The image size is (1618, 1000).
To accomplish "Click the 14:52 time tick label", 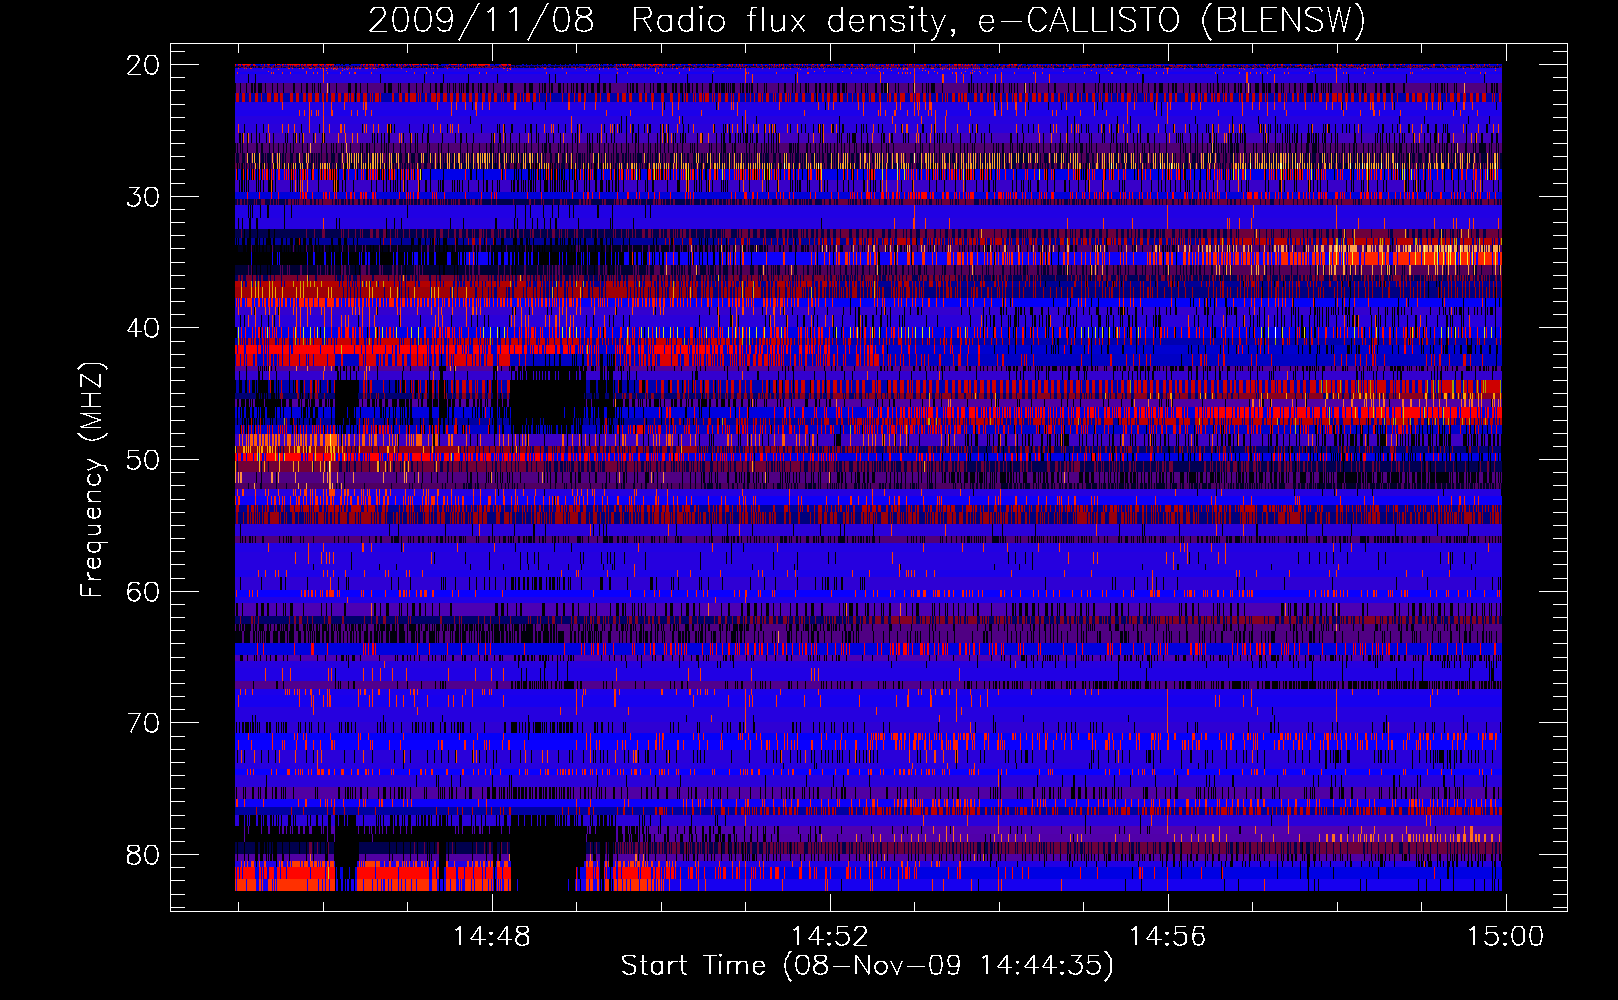I will tap(829, 937).
